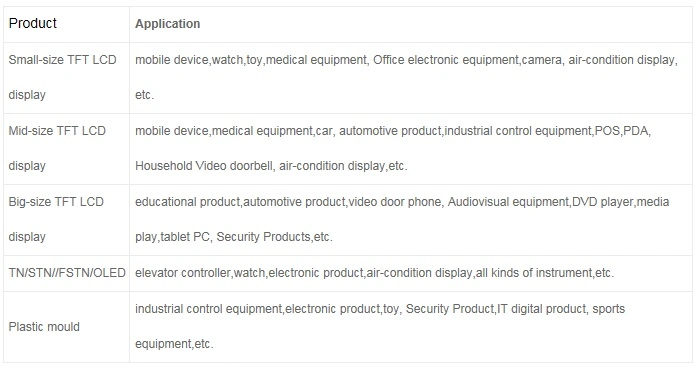Click 'industrial control equipment,electronic product,toy' text

(x=267, y=309)
